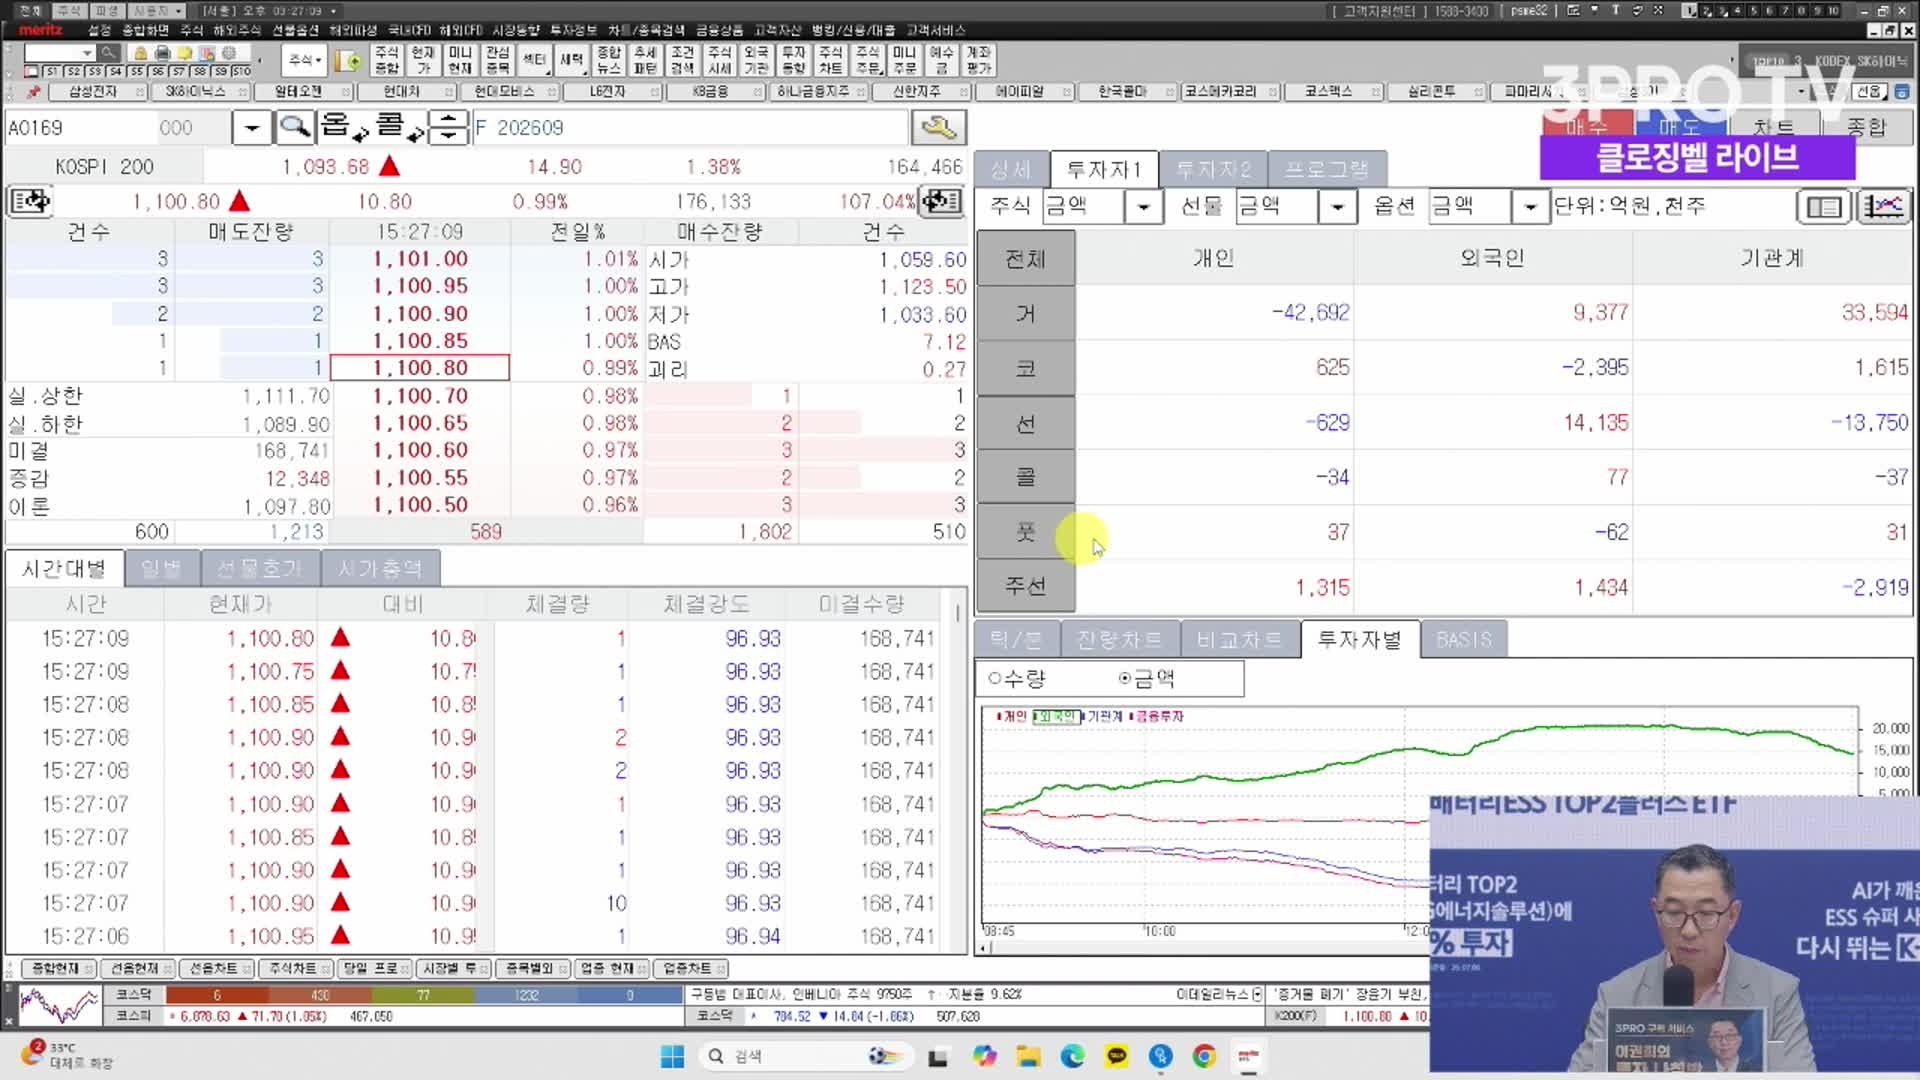1920x1080 pixels.
Task: Click the wrench settings icon by F 202609
Action: [x=938, y=128]
